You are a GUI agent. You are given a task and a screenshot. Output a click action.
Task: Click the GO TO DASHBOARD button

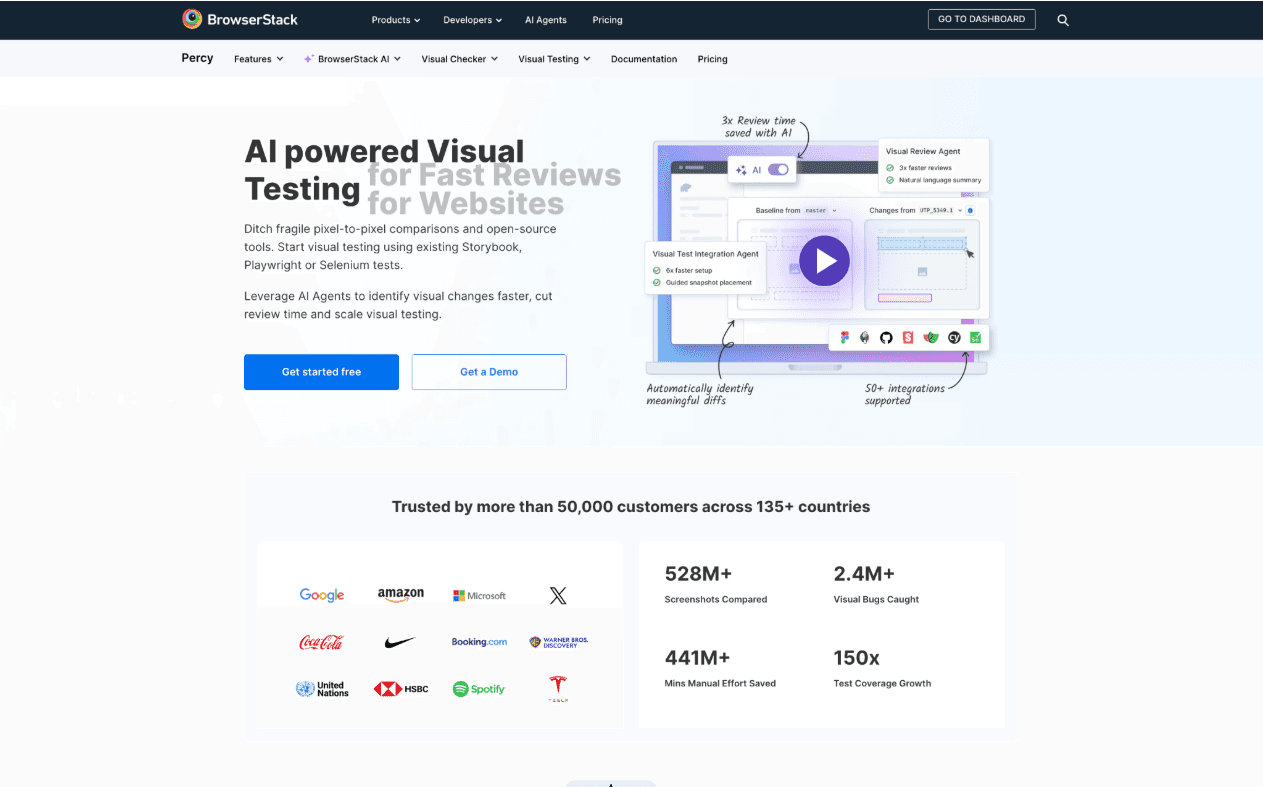(x=981, y=19)
